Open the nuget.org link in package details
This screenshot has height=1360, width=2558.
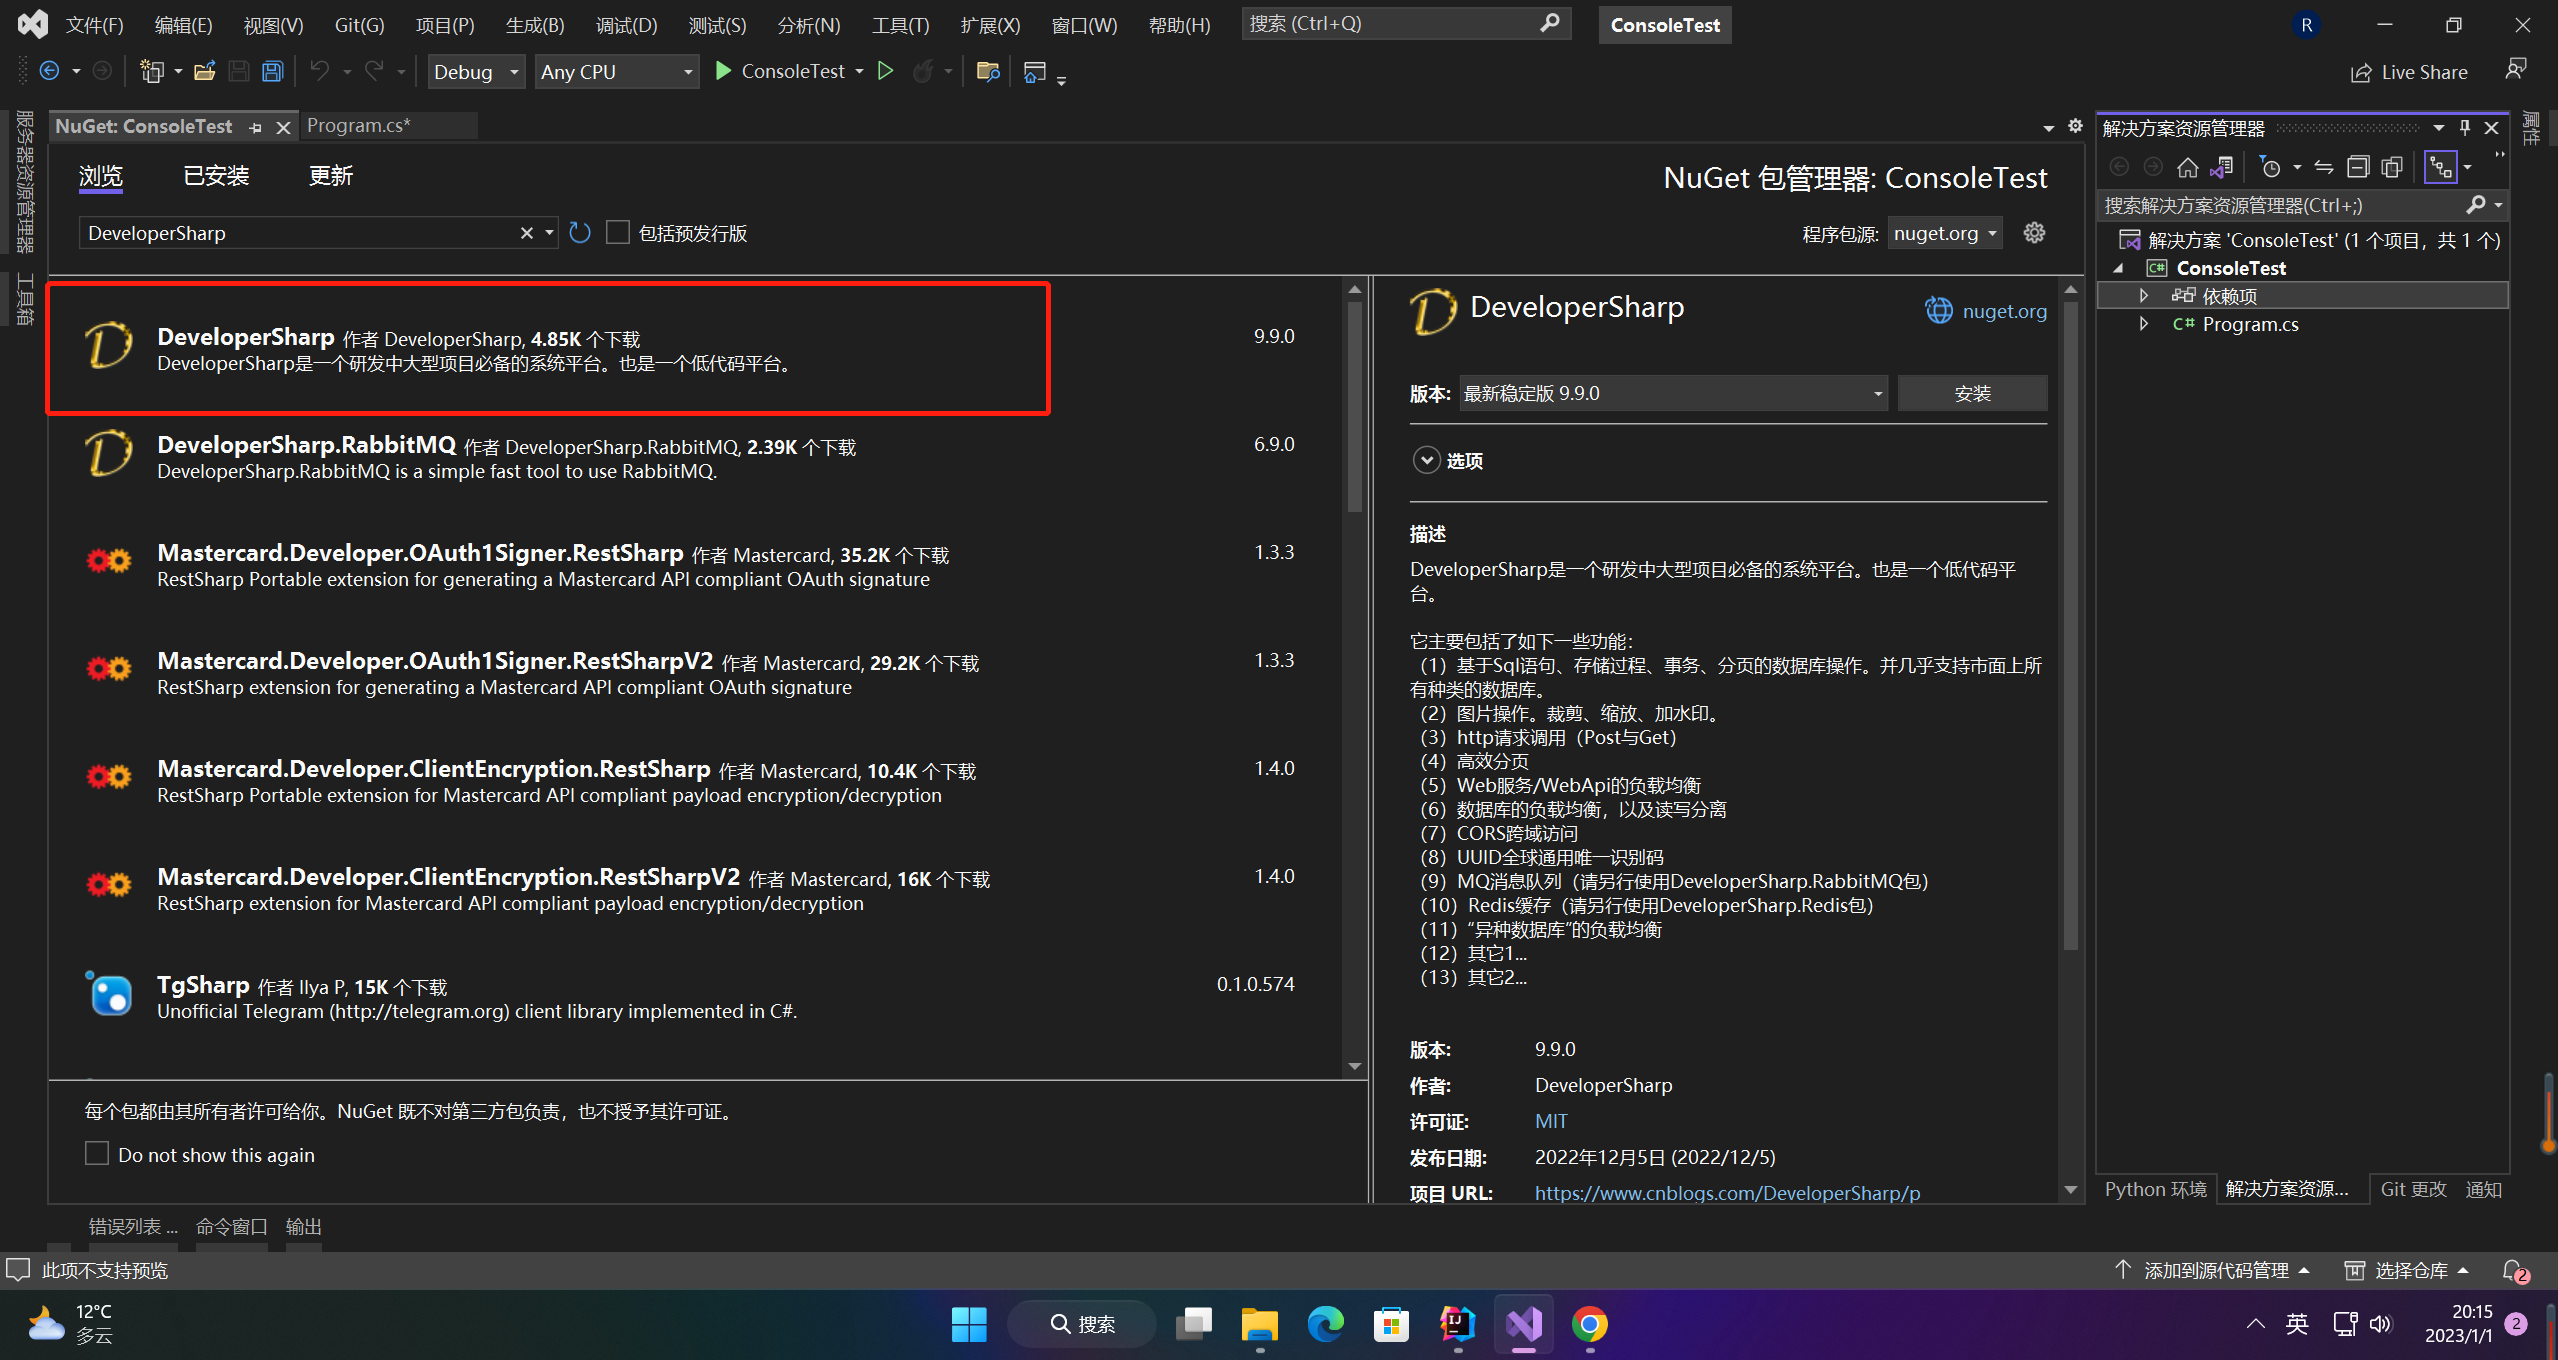point(2004,311)
